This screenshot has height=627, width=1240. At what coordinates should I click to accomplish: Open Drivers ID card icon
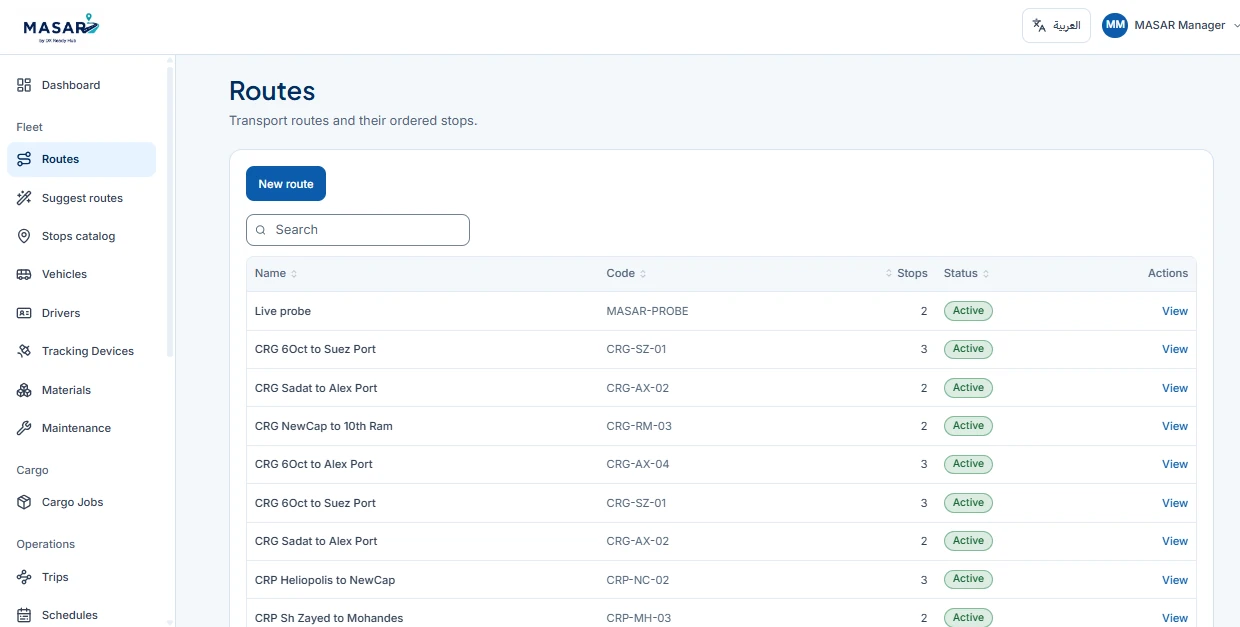pyautogui.click(x=24, y=313)
